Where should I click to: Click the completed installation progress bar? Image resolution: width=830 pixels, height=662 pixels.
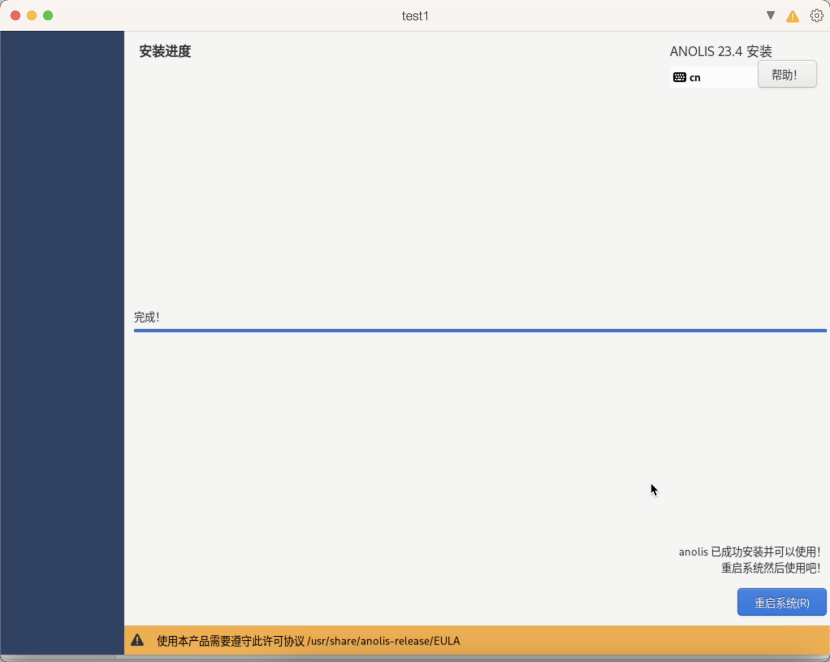point(480,331)
